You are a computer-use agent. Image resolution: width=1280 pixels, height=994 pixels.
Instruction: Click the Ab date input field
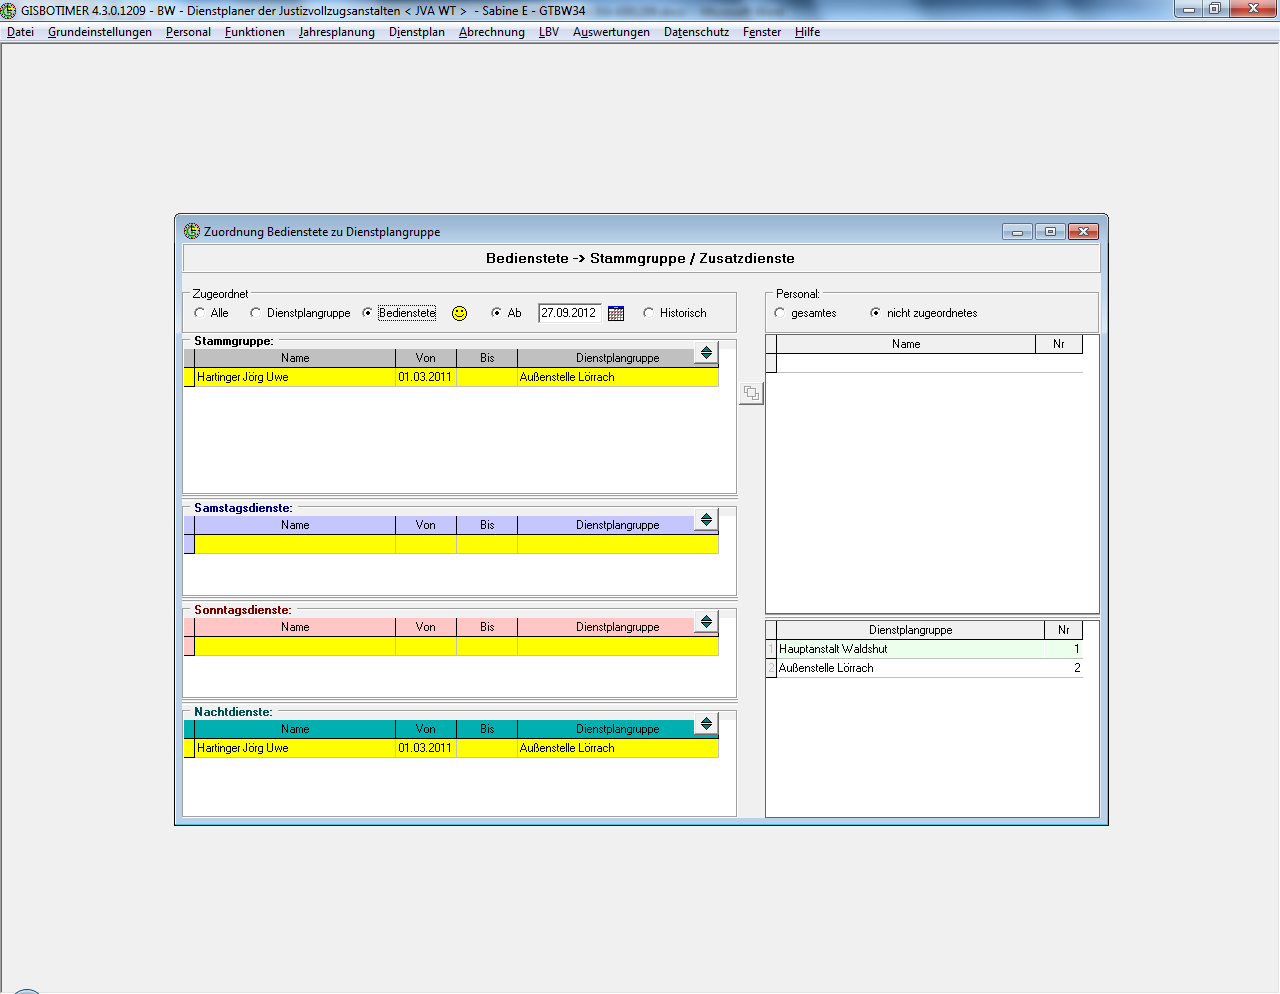[x=569, y=313]
